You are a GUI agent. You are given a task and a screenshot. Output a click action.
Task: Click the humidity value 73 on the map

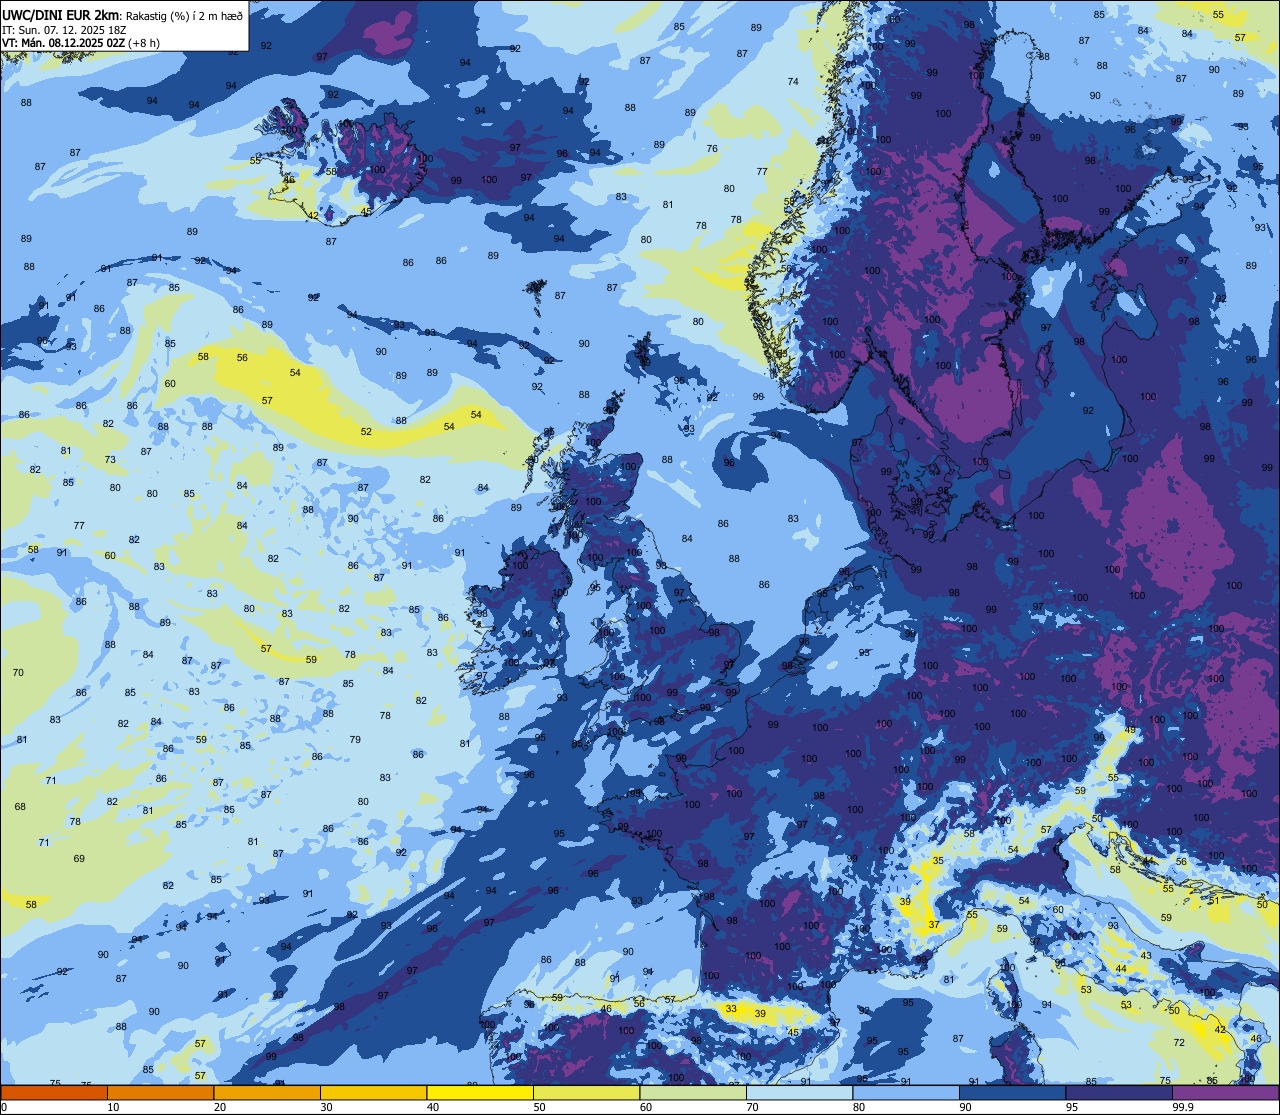tap(110, 460)
